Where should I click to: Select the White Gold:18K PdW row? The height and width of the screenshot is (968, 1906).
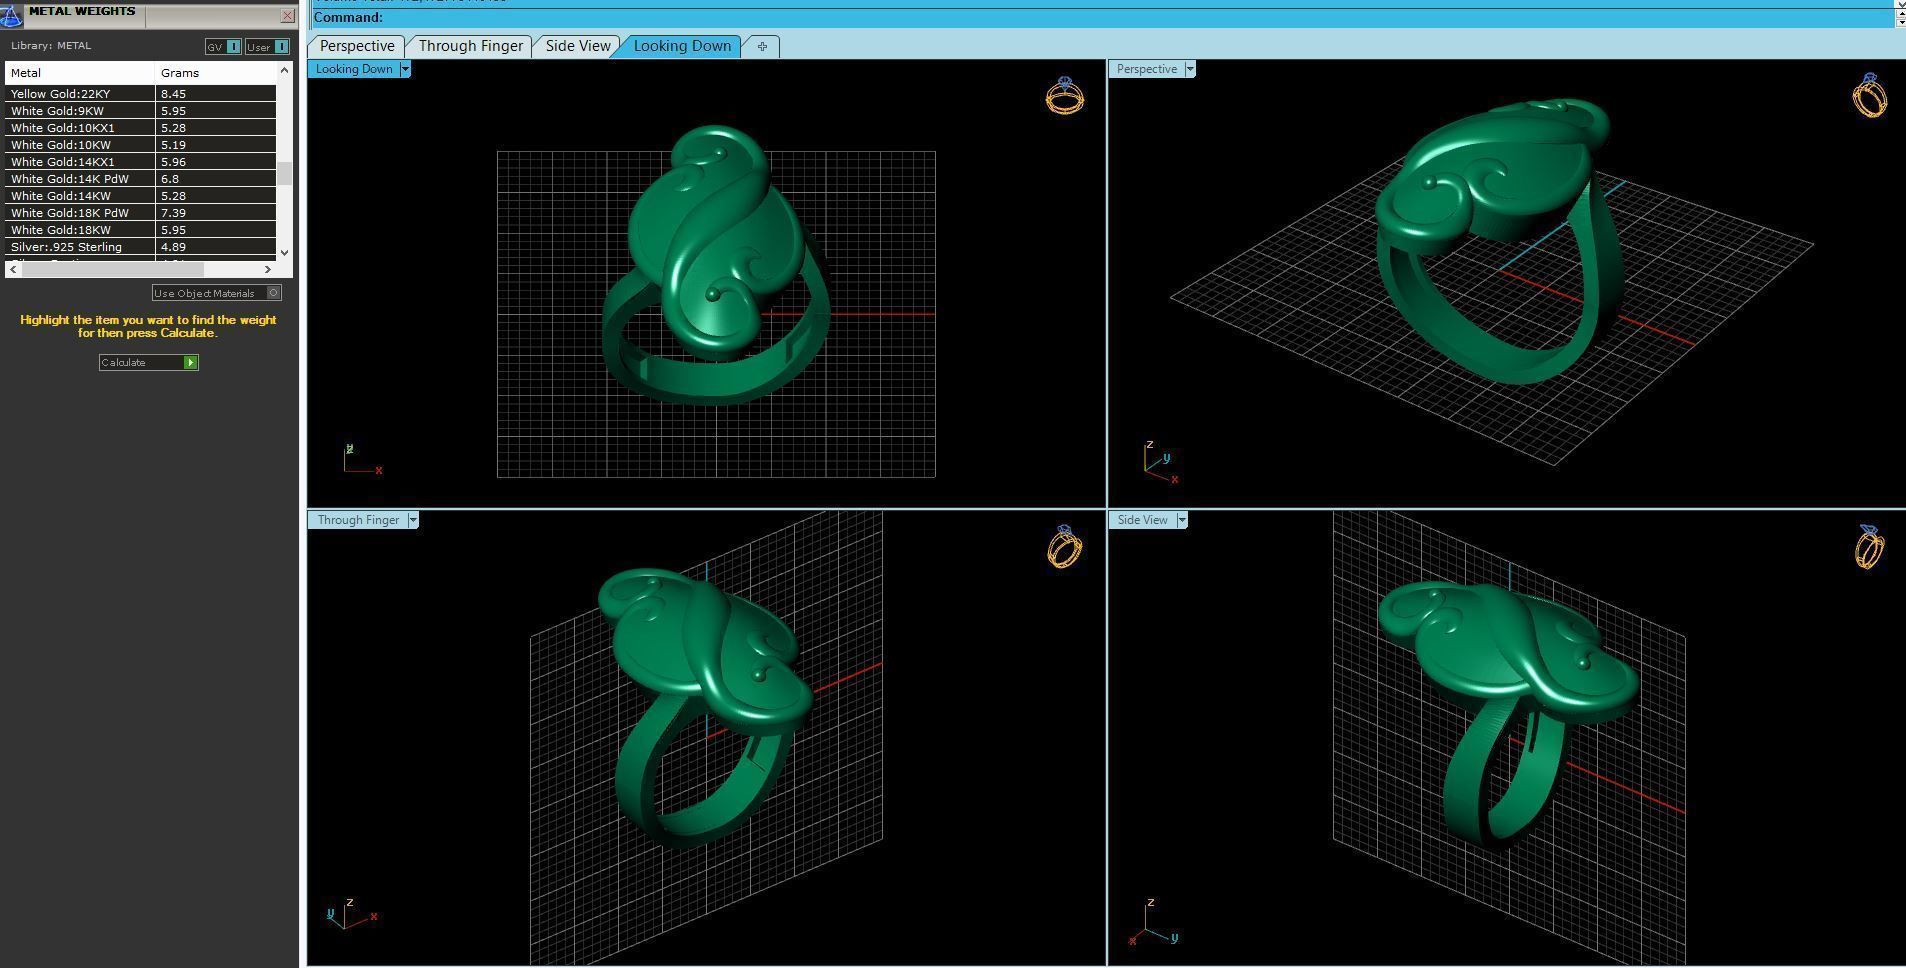(140, 213)
